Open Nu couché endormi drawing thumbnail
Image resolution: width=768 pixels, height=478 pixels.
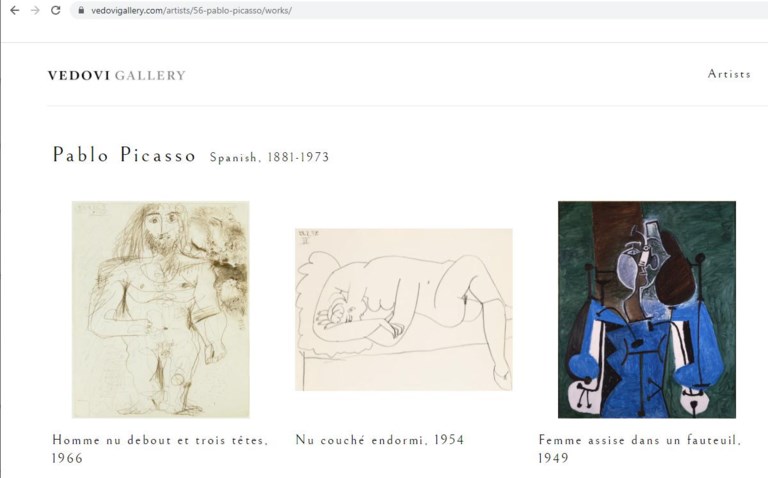pos(404,310)
